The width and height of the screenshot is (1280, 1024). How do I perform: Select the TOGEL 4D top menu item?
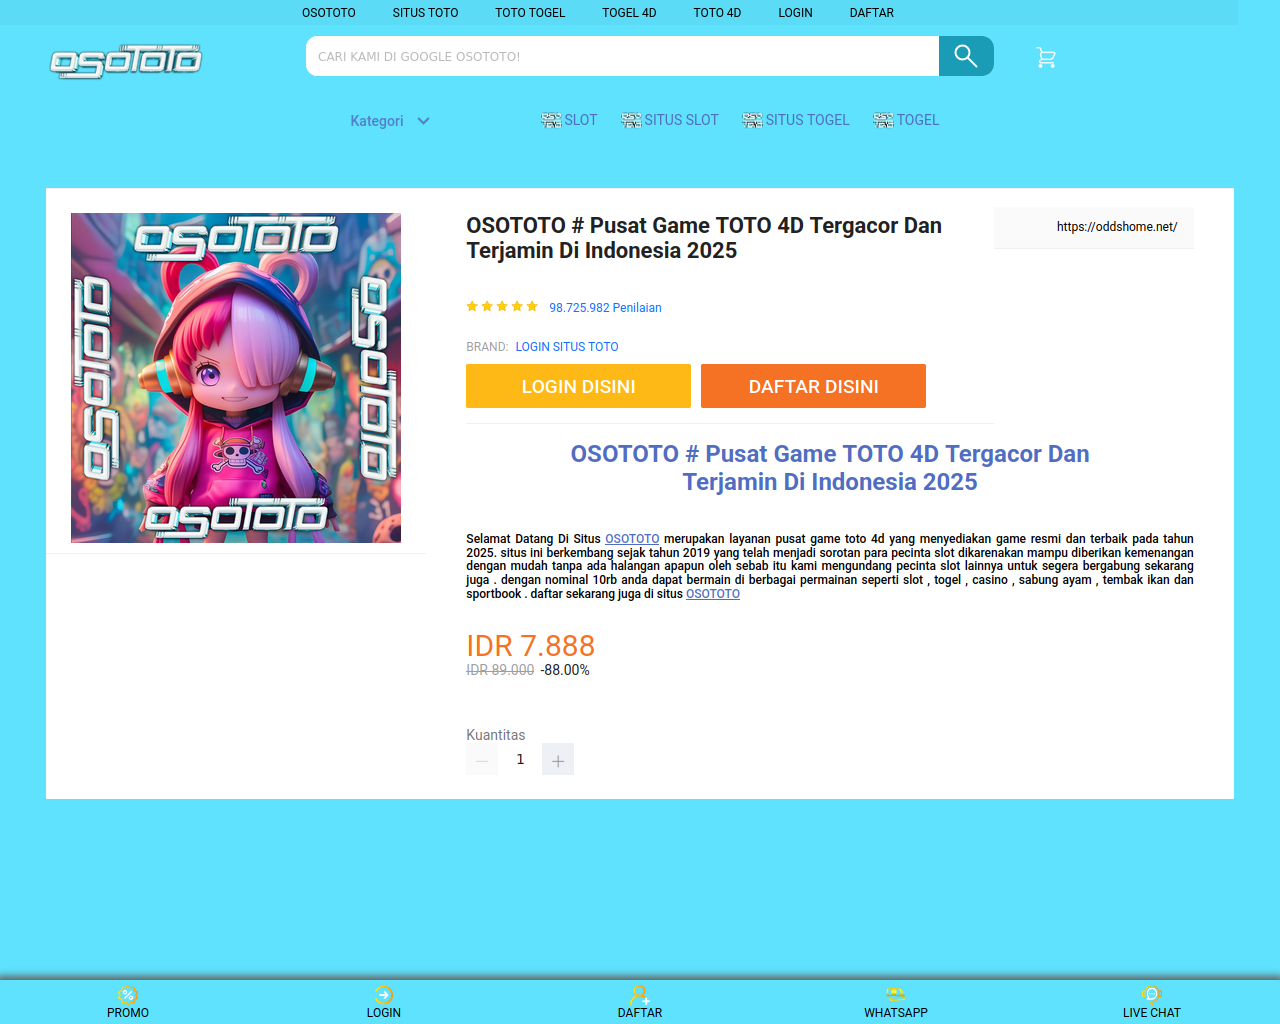point(629,13)
